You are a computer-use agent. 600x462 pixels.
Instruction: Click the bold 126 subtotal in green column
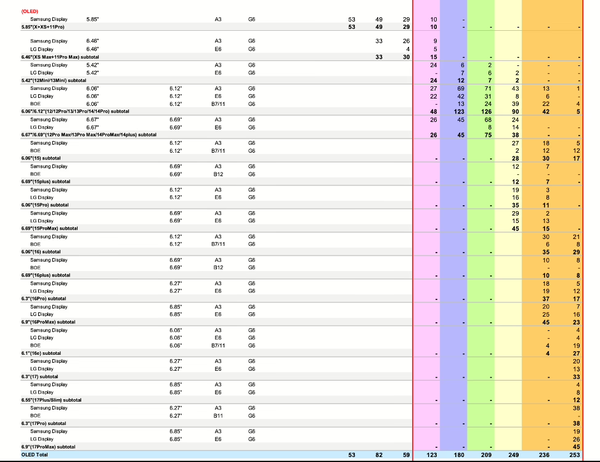[486, 112]
